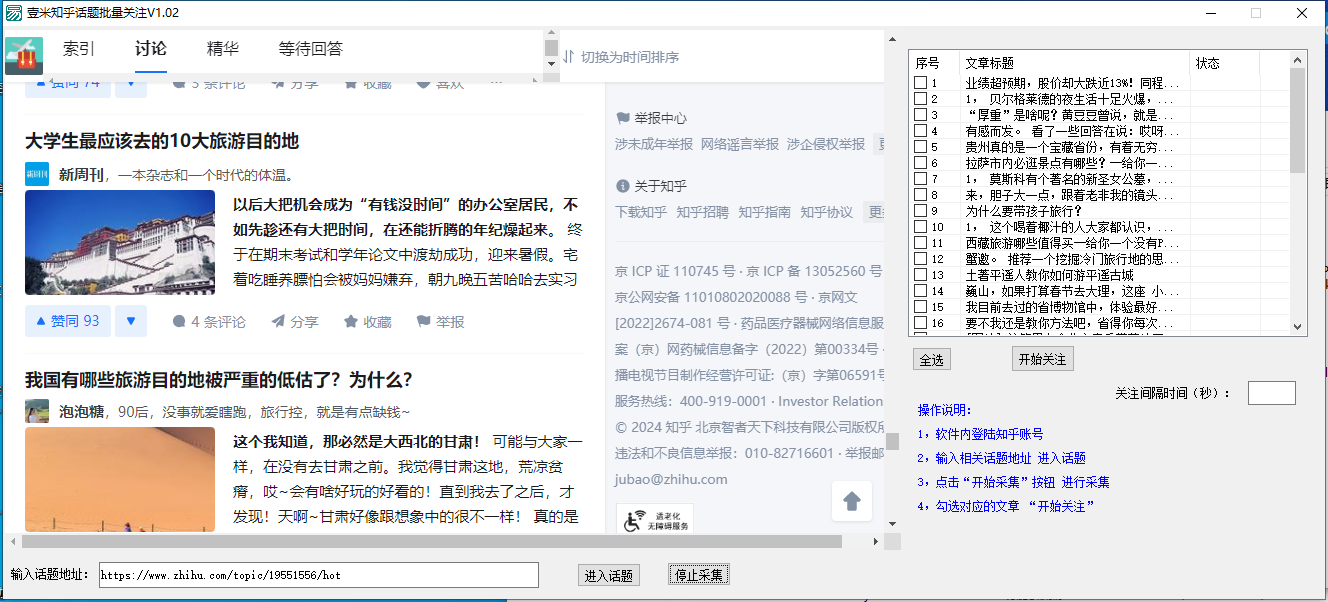Click the article list vertical scrollbar thumb
The image size is (1328, 602).
click(x=1298, y=121)
